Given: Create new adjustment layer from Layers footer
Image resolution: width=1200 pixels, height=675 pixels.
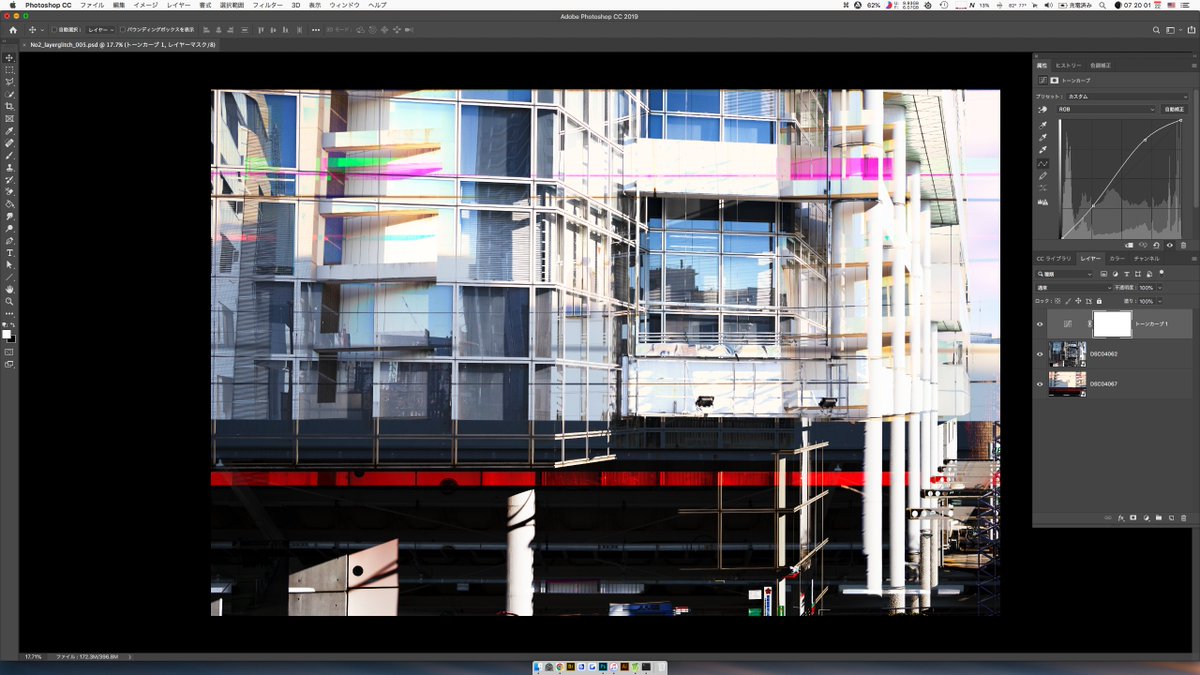Looking at the screenshot, I should coord(1146,518).
